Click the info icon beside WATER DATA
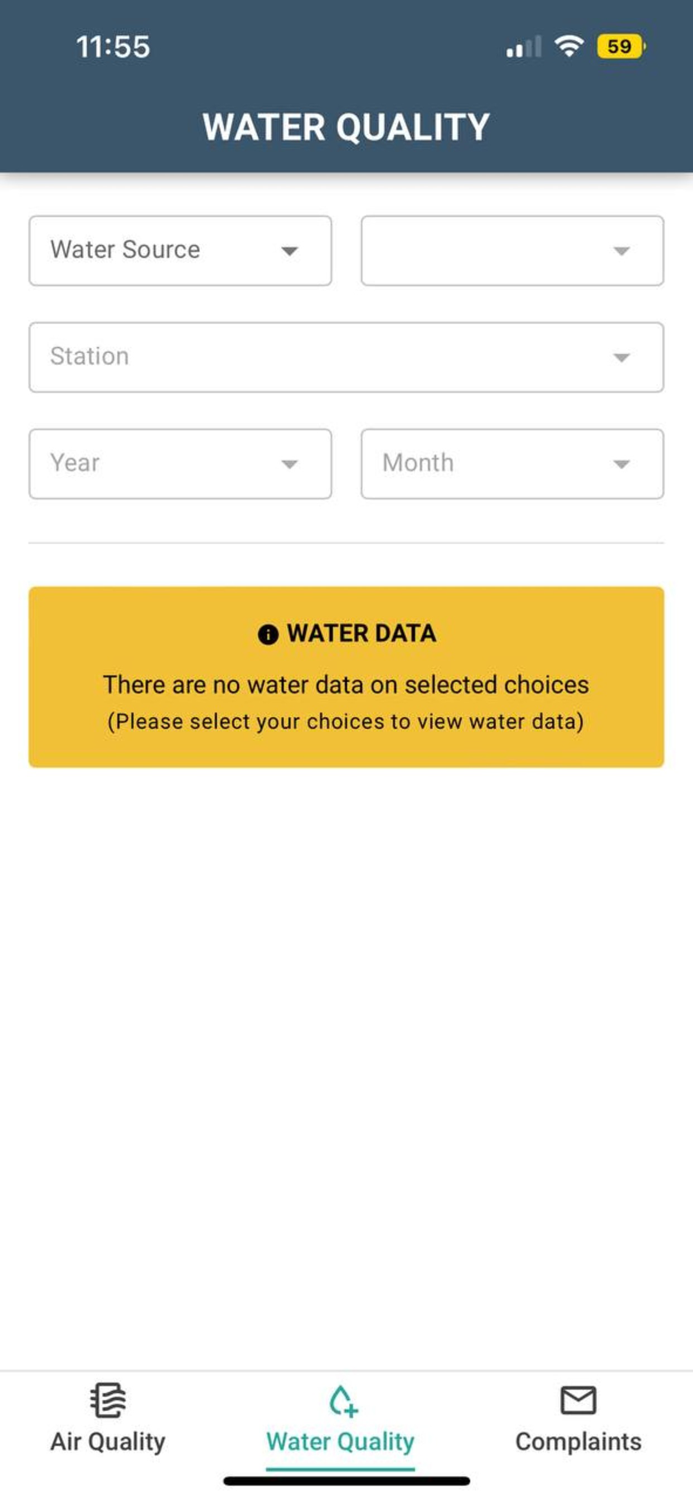693x1500 pixels. (268, 633)
